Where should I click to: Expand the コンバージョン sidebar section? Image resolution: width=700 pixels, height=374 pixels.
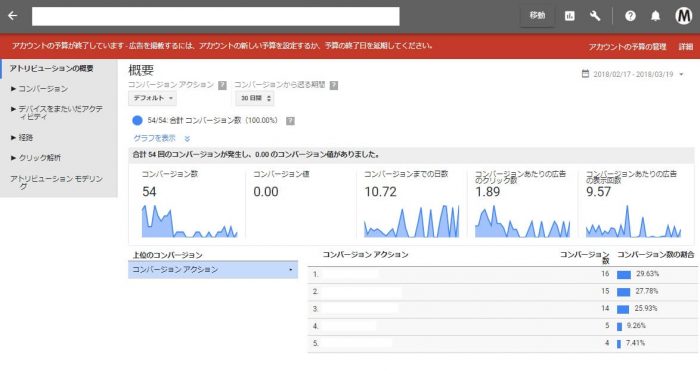pos(39,89)
